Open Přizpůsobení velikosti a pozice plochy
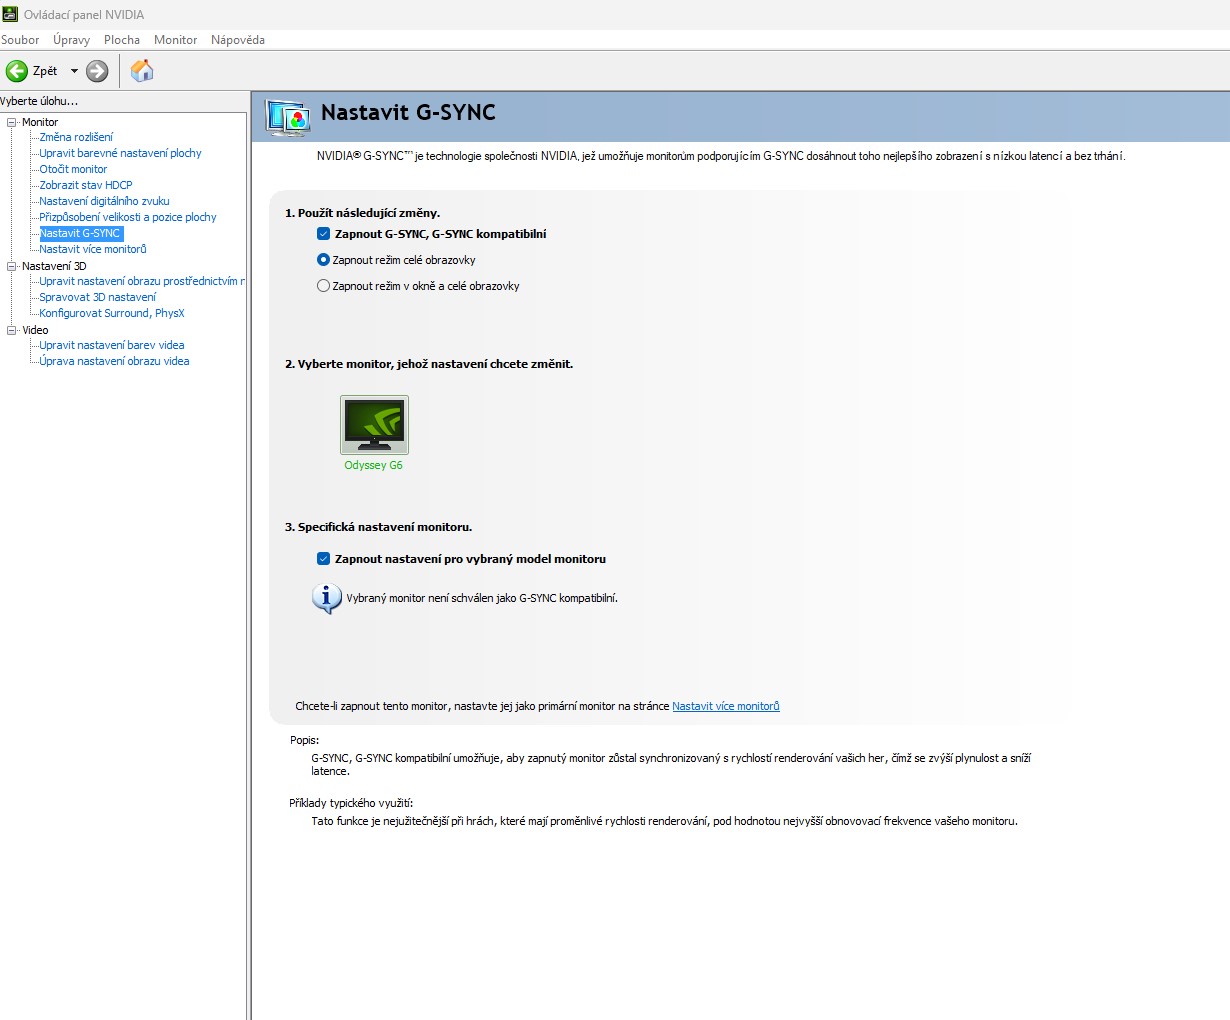The image size is (1230, 1020). (128, 217)
